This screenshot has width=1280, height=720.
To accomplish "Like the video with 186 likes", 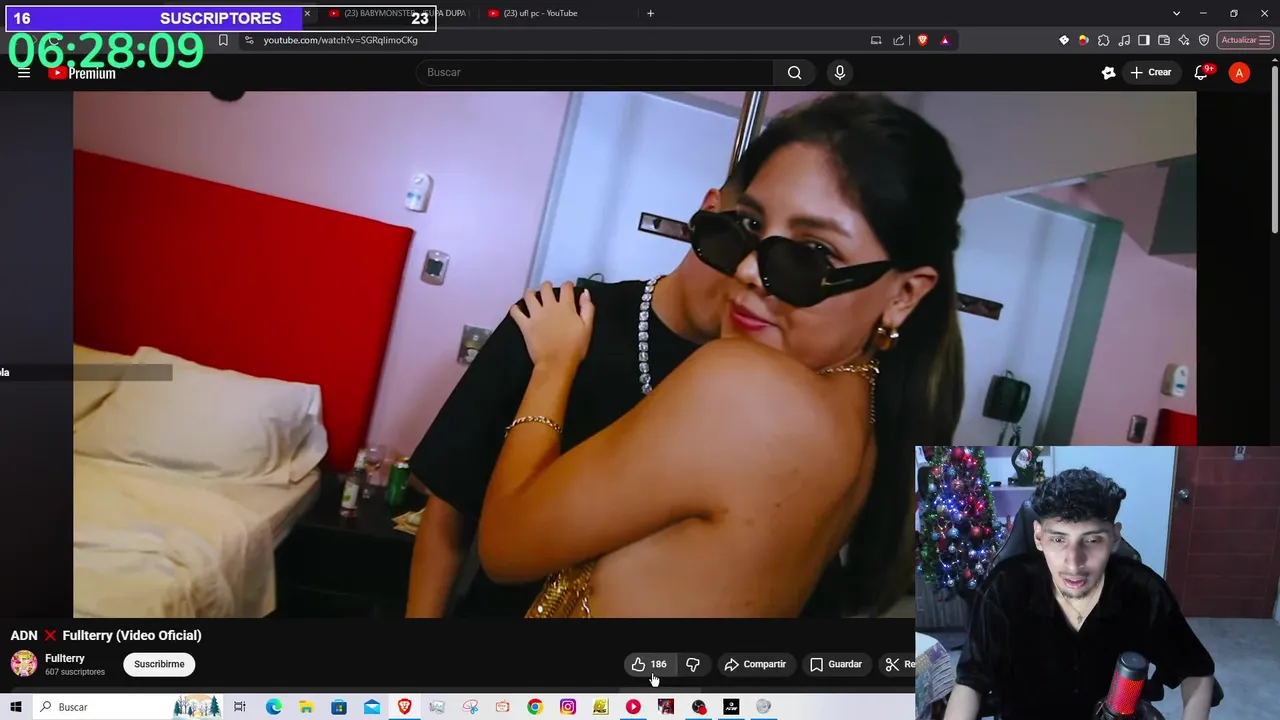I will pyautogui.click(x=649, y=664).
